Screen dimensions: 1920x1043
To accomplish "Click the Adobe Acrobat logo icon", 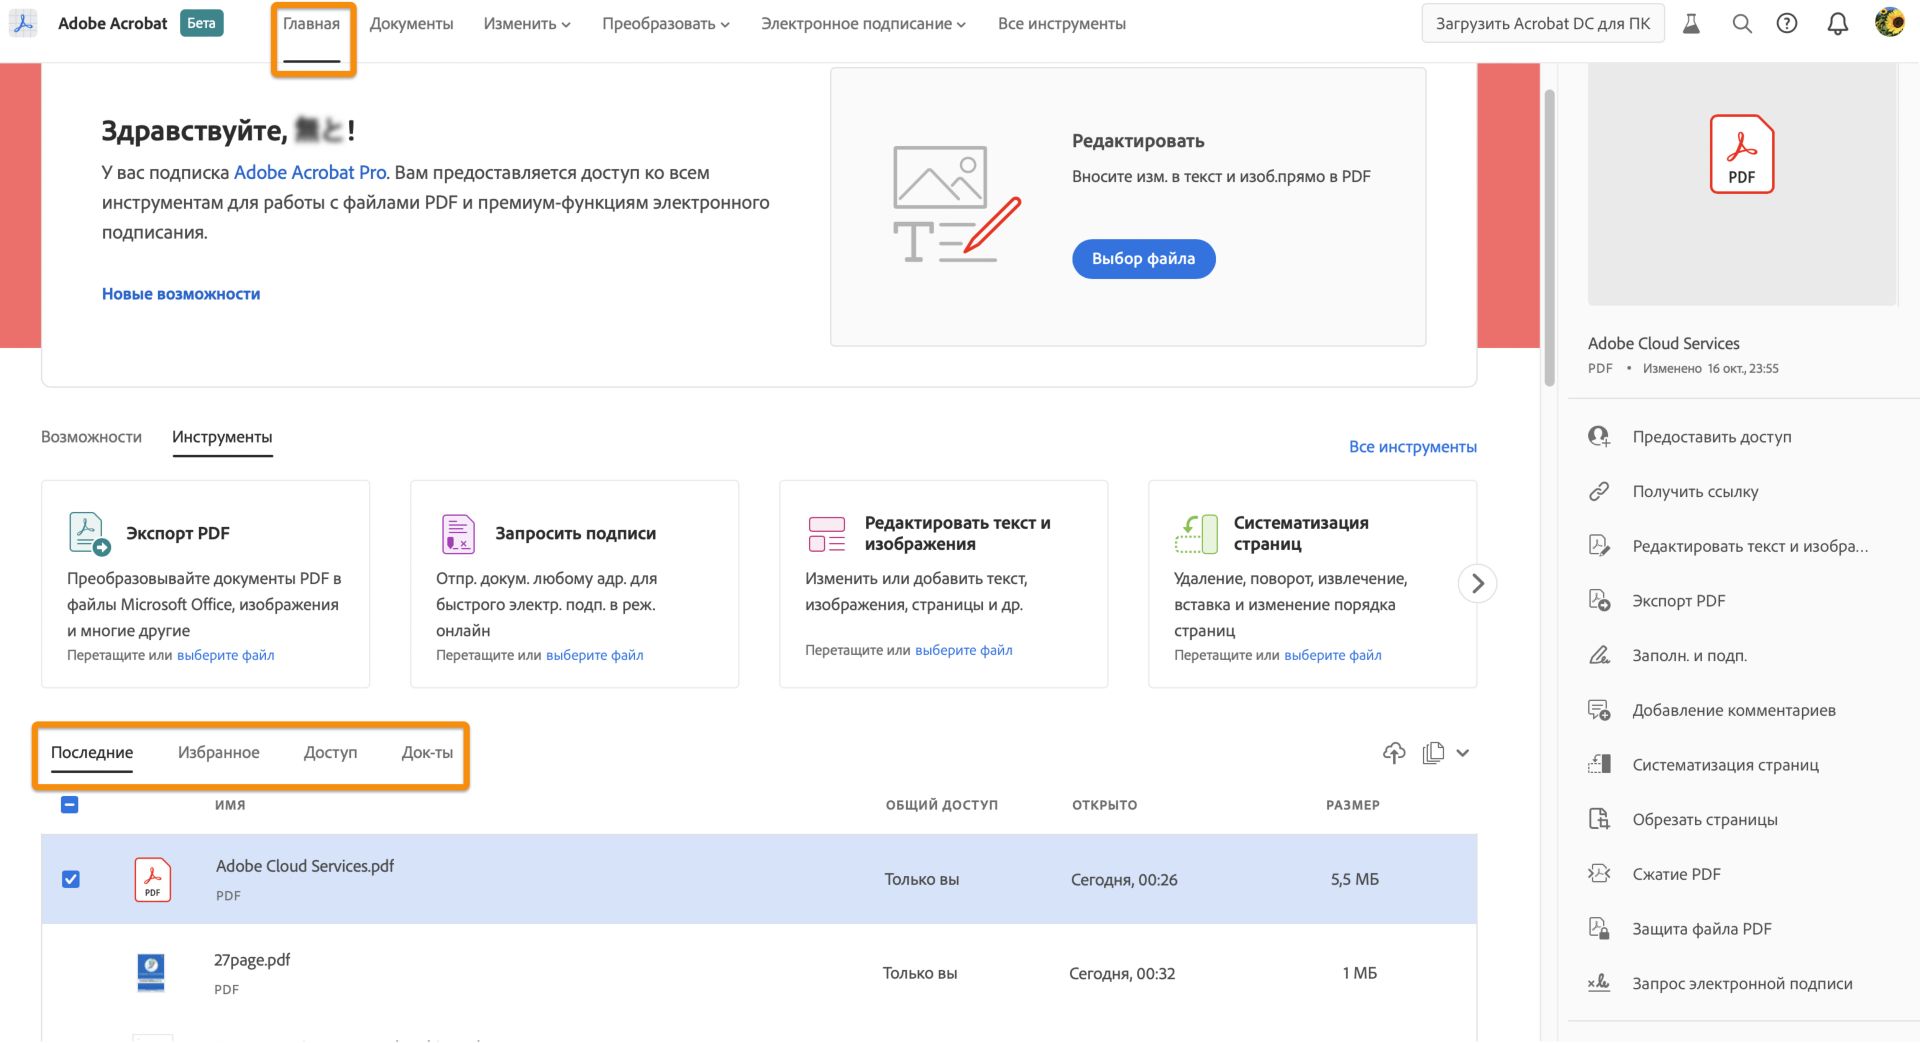I will 23,23.
